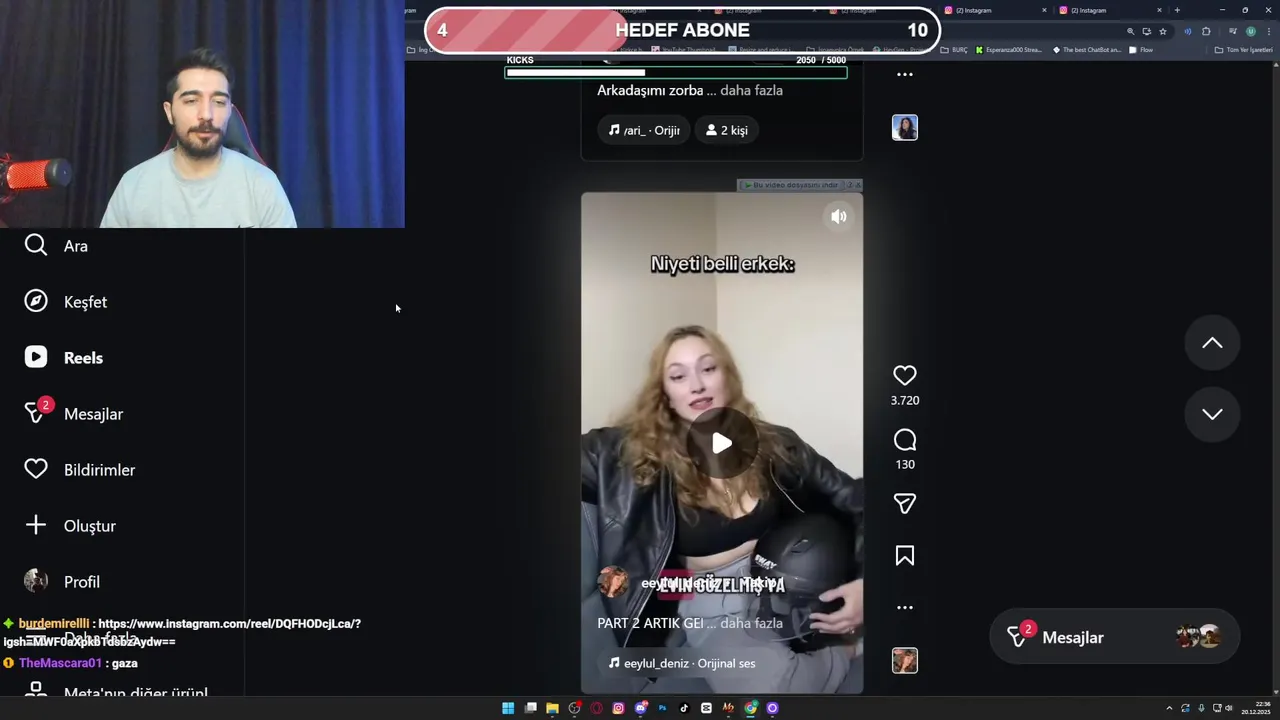Image resolution: width=1280 pixels, height=720 pixels.
Task: Go to Reels in the sidebar
Action: point(64,358)
